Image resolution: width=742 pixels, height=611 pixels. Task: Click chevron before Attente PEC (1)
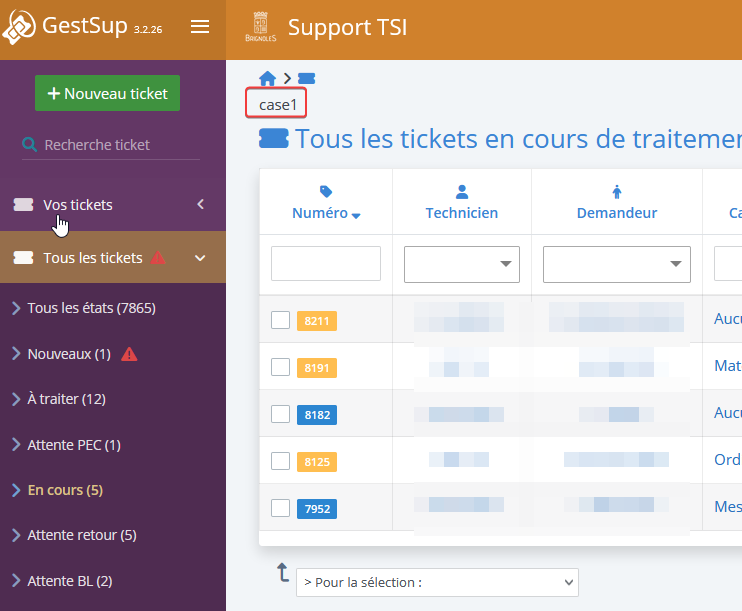pos(16,445)
